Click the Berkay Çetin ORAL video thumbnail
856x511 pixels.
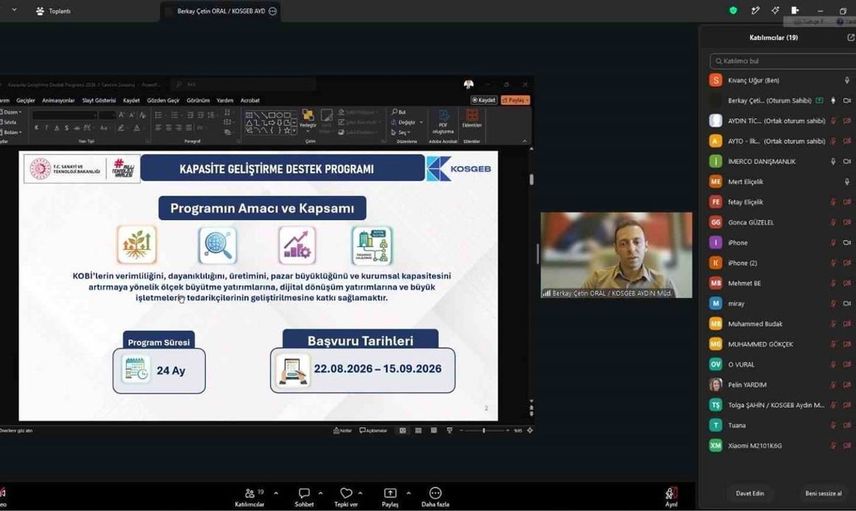pyautogui.click(x=616, y=255)
